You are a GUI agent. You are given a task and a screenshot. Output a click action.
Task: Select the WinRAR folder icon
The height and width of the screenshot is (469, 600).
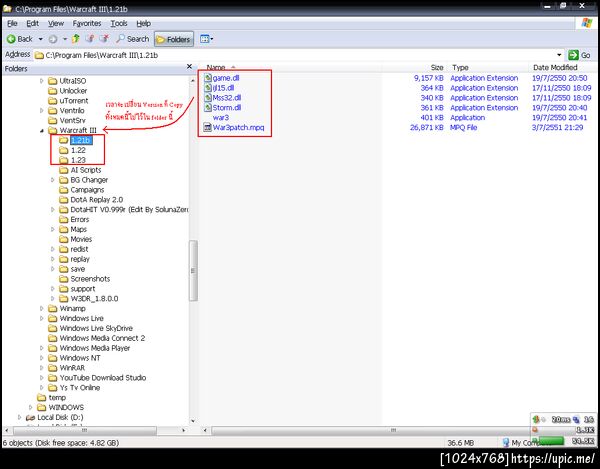pyautogui.click(x=52, y=368)
